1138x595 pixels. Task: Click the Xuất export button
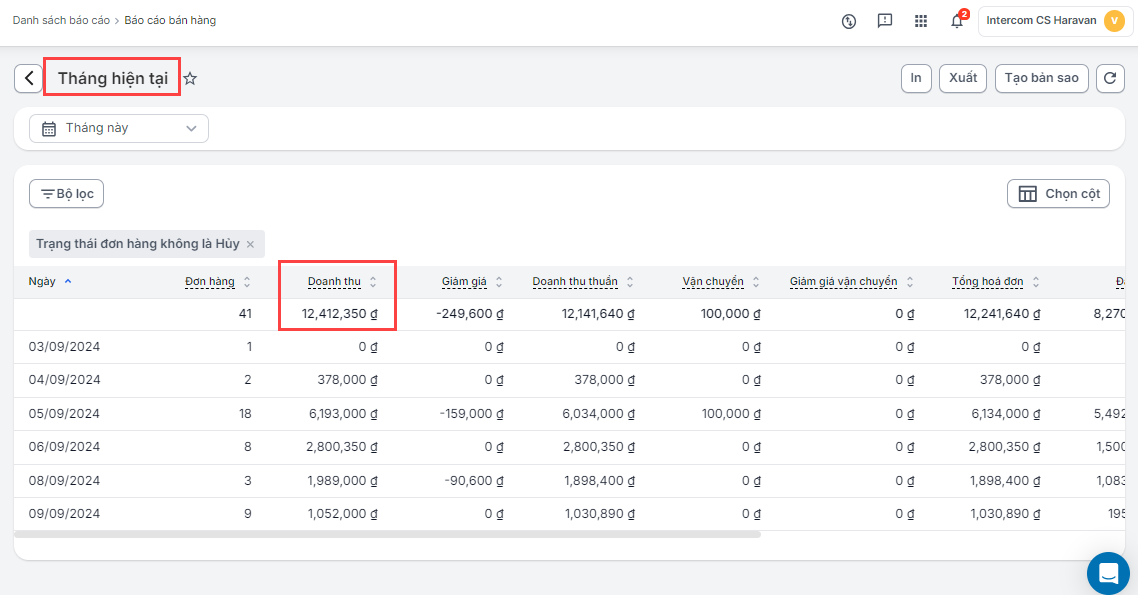(963, 78)
